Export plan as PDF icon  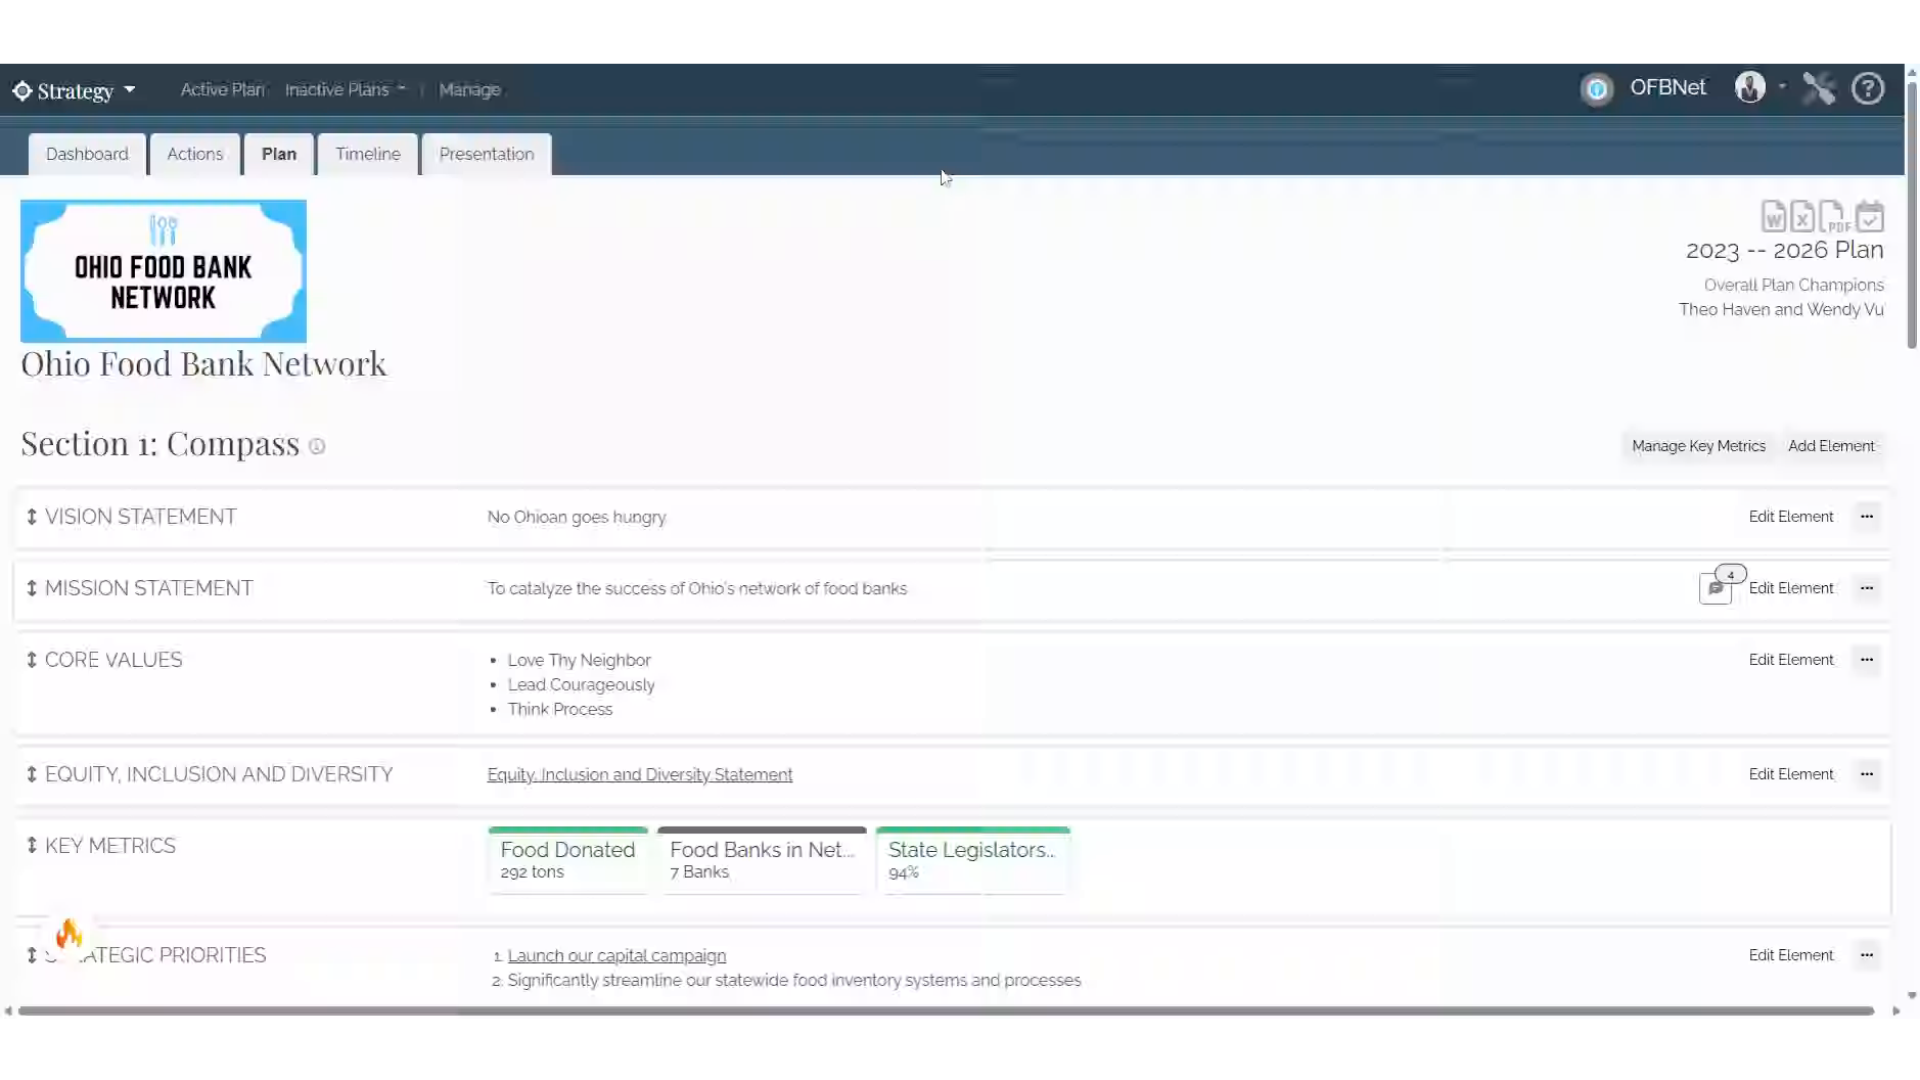[x=1833, y=216]
